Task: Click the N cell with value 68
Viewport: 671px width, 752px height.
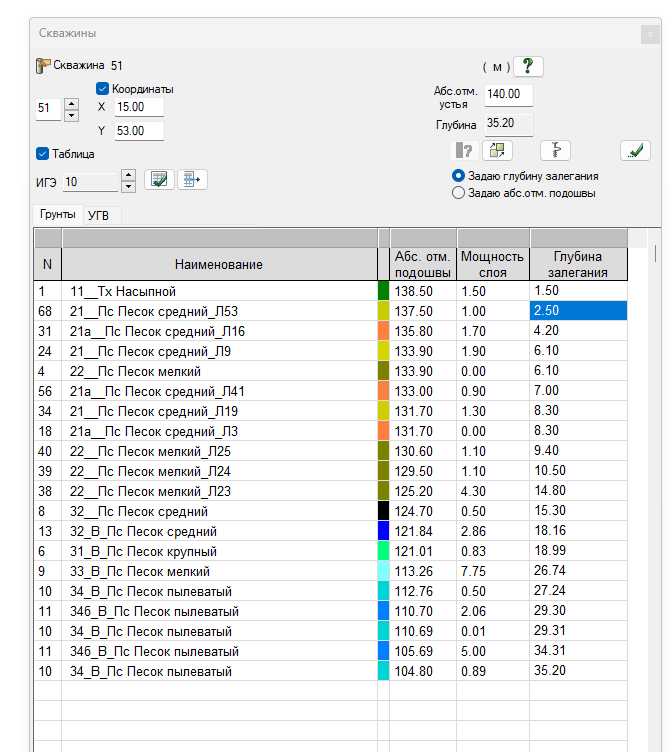Action: click(47, 311)
